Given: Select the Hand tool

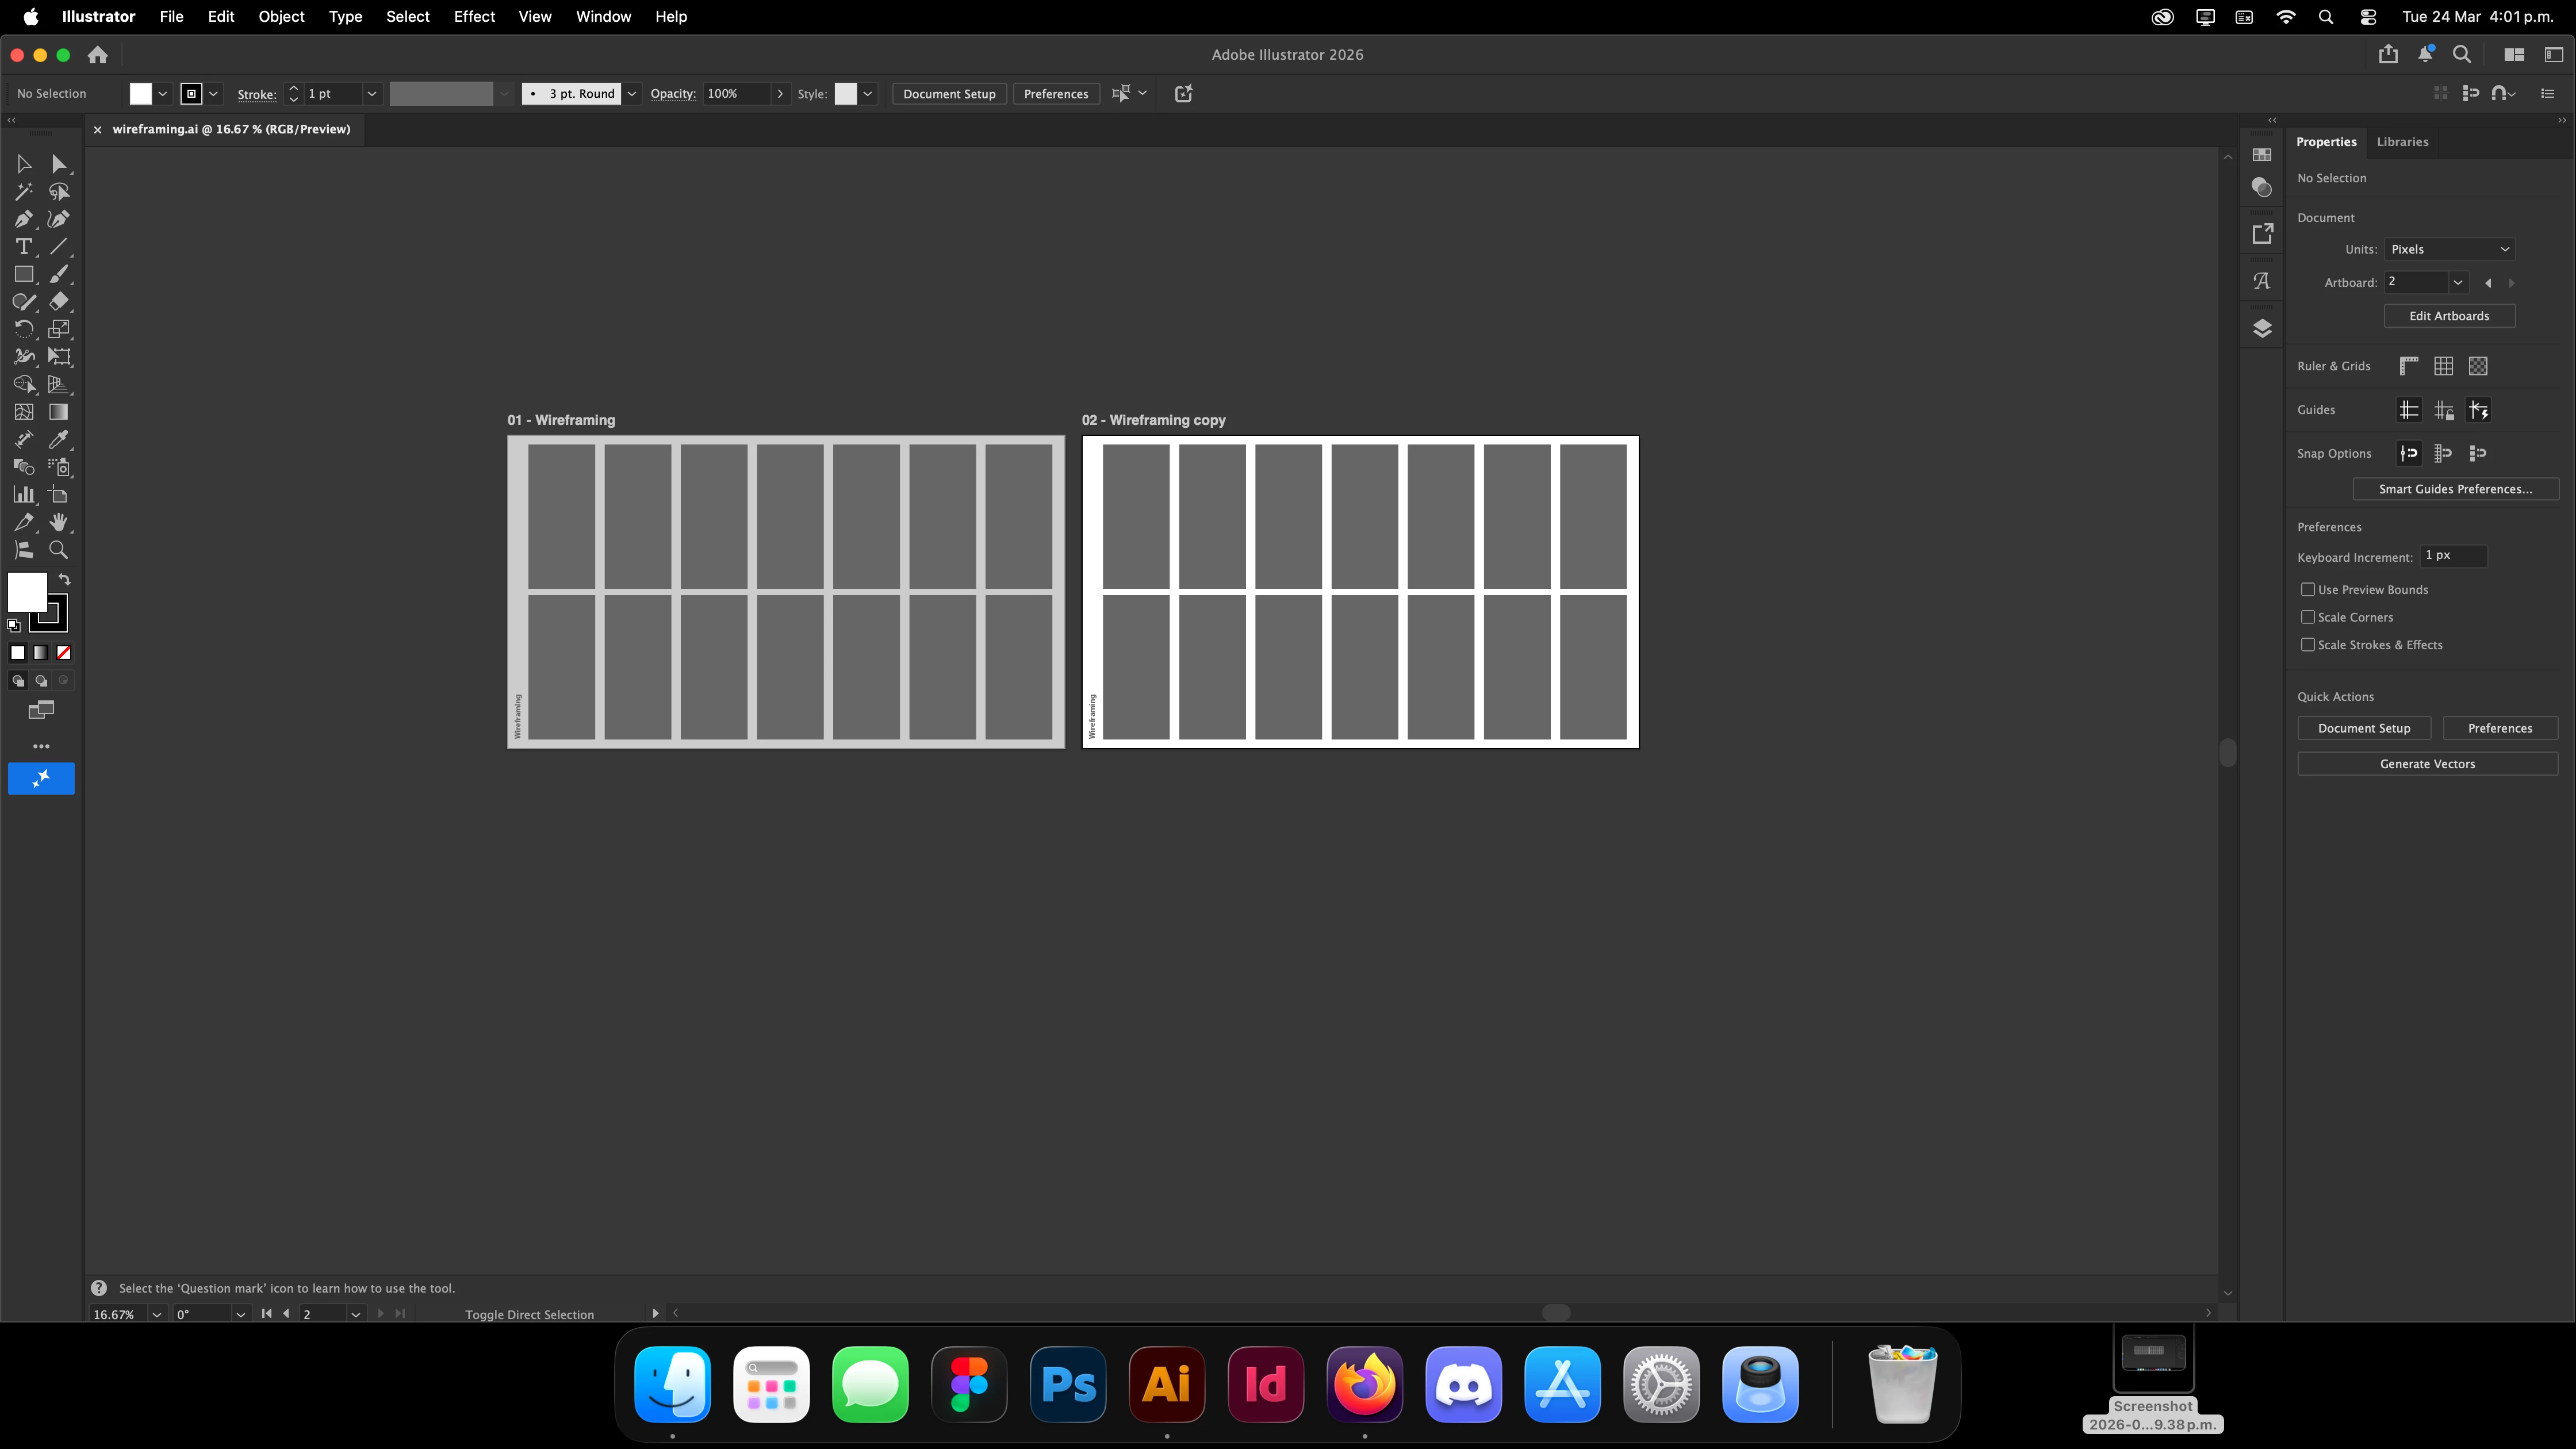Looking at the screenshot, I should coord(59,522).
